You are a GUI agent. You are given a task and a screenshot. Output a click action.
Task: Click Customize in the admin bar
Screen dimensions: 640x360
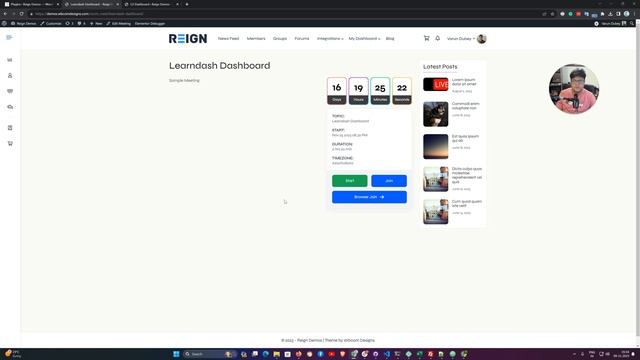(x=51, y=24)
